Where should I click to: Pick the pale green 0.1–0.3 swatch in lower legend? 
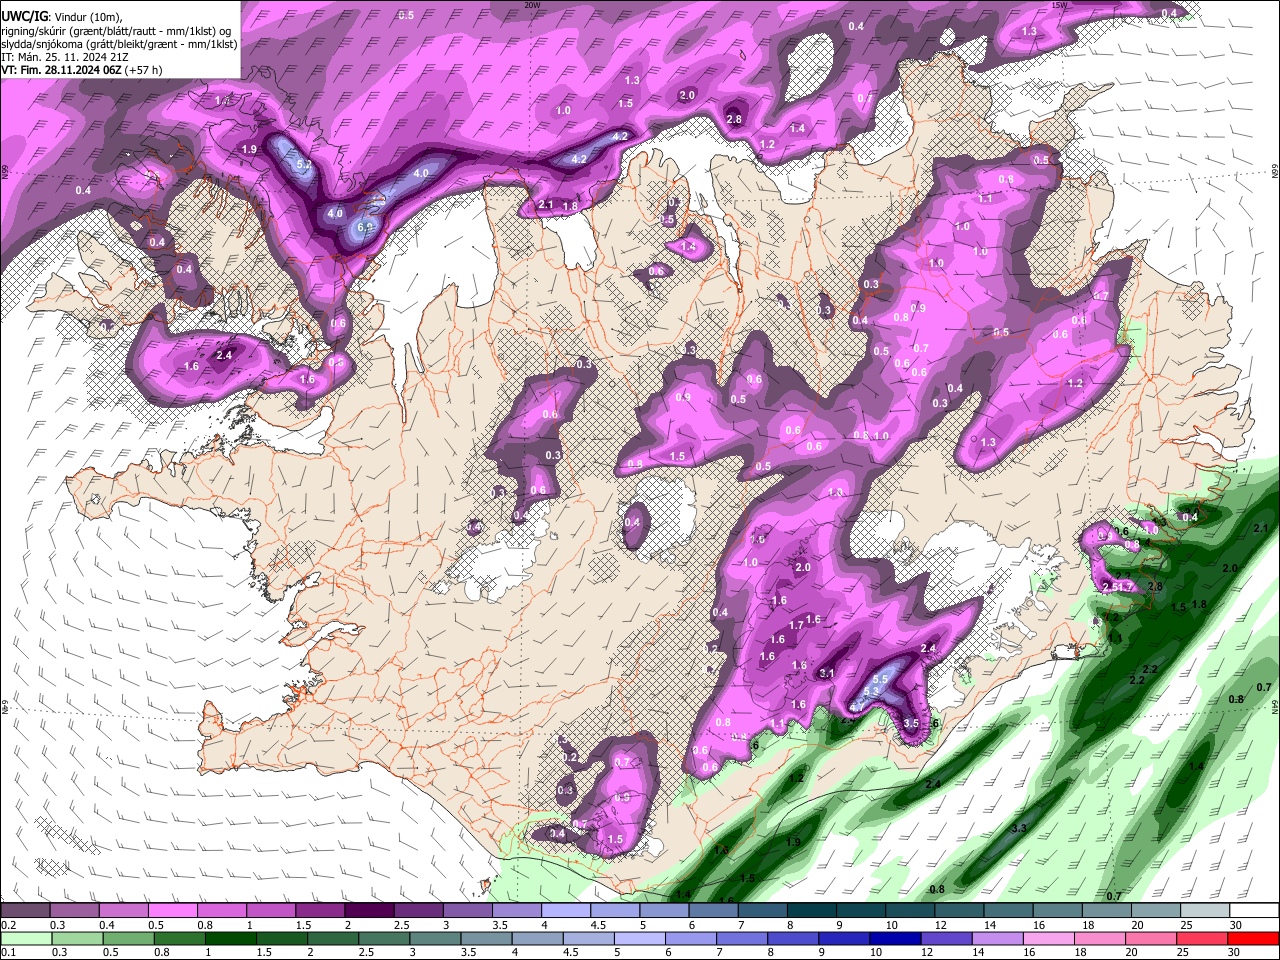(25, 938)
